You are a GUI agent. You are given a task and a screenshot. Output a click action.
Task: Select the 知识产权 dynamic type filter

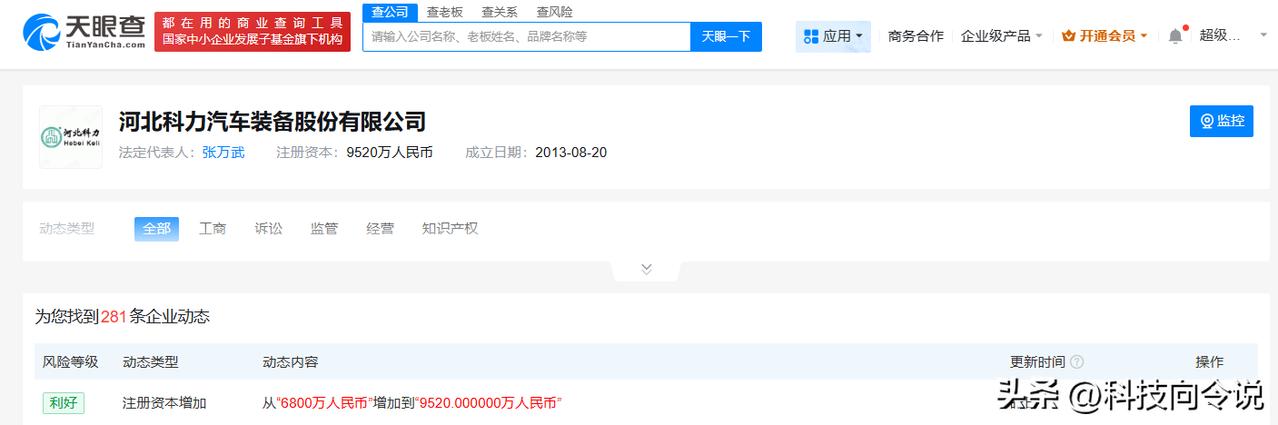[450, 228]
